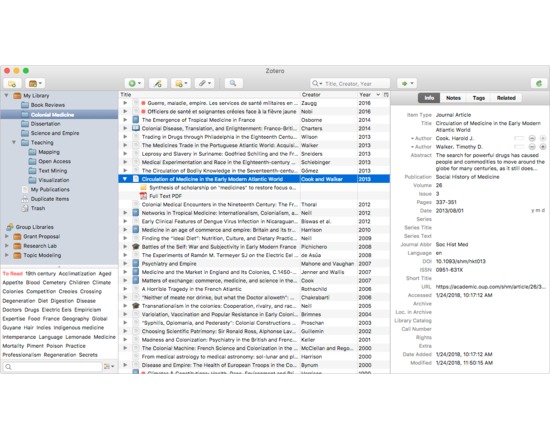Select Networks in Tropical Medicine book
This screenshot has height=440, width=550.
(254, 213)
